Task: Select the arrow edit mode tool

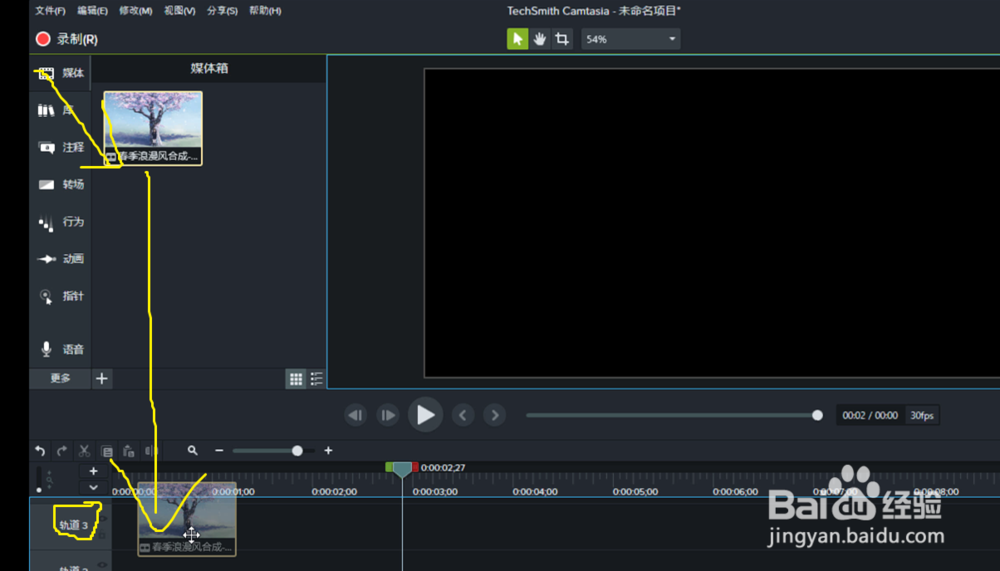Action: pos(517,39)
